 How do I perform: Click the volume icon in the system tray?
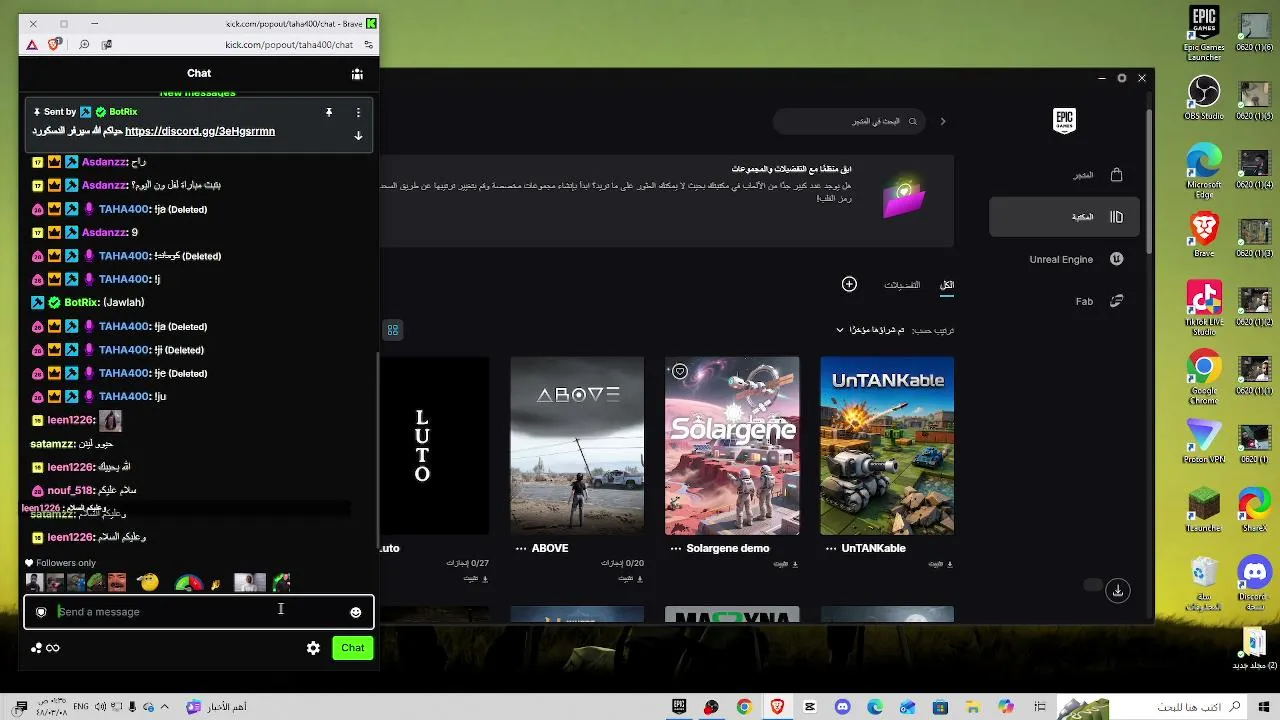coord(100,707)
